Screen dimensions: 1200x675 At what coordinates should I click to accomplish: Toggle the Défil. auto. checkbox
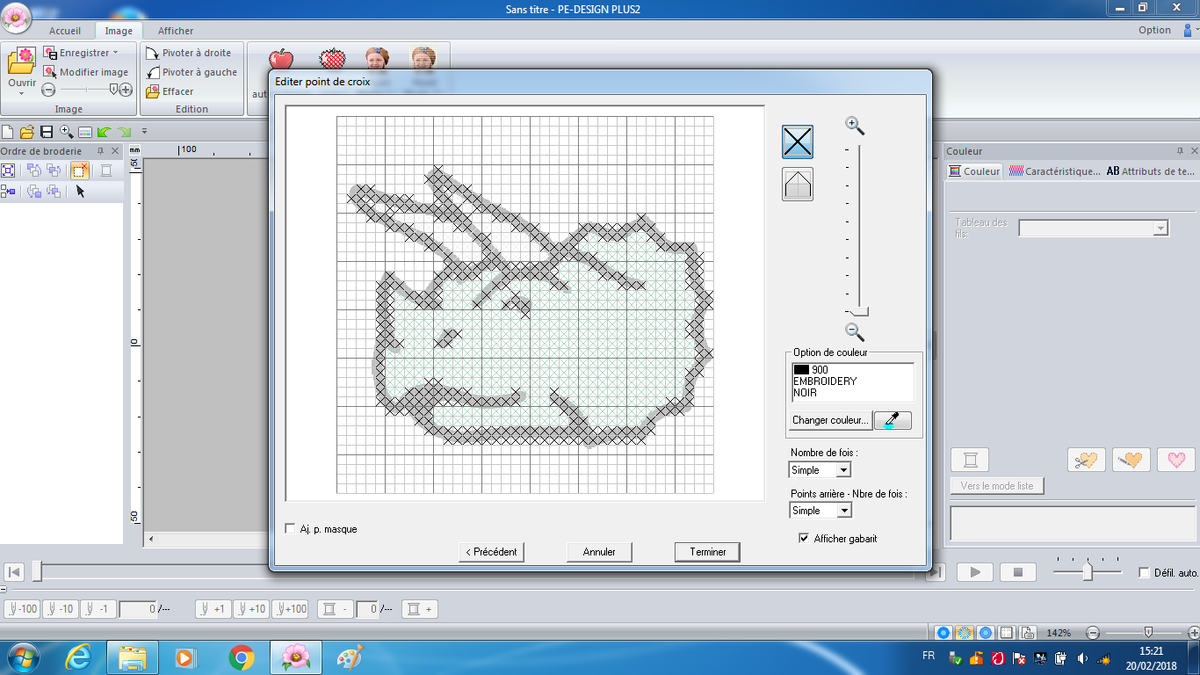pos(1144,573)
